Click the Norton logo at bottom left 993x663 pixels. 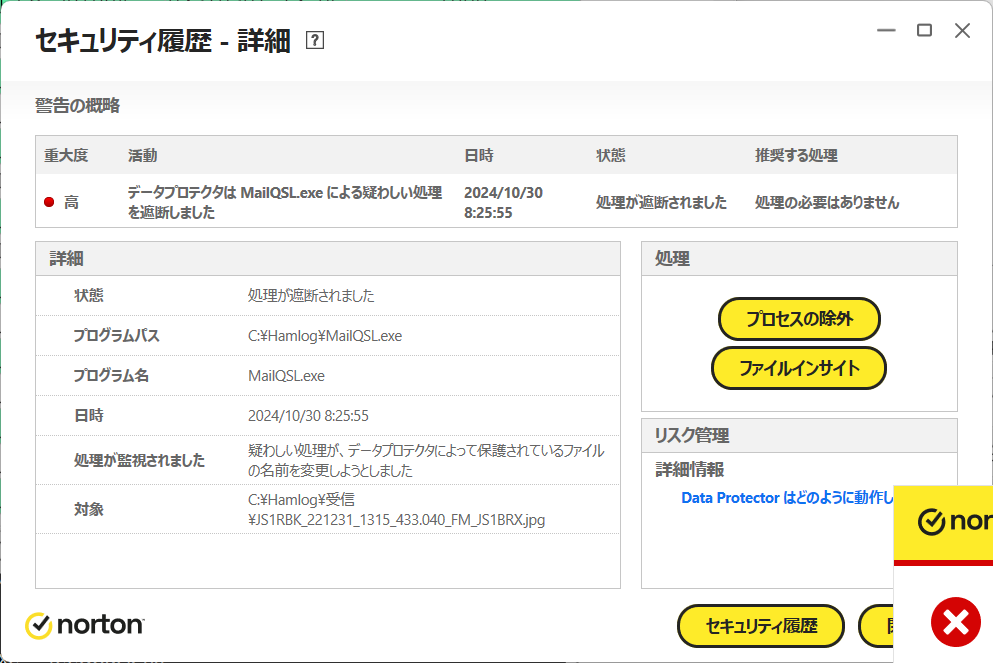85,625
